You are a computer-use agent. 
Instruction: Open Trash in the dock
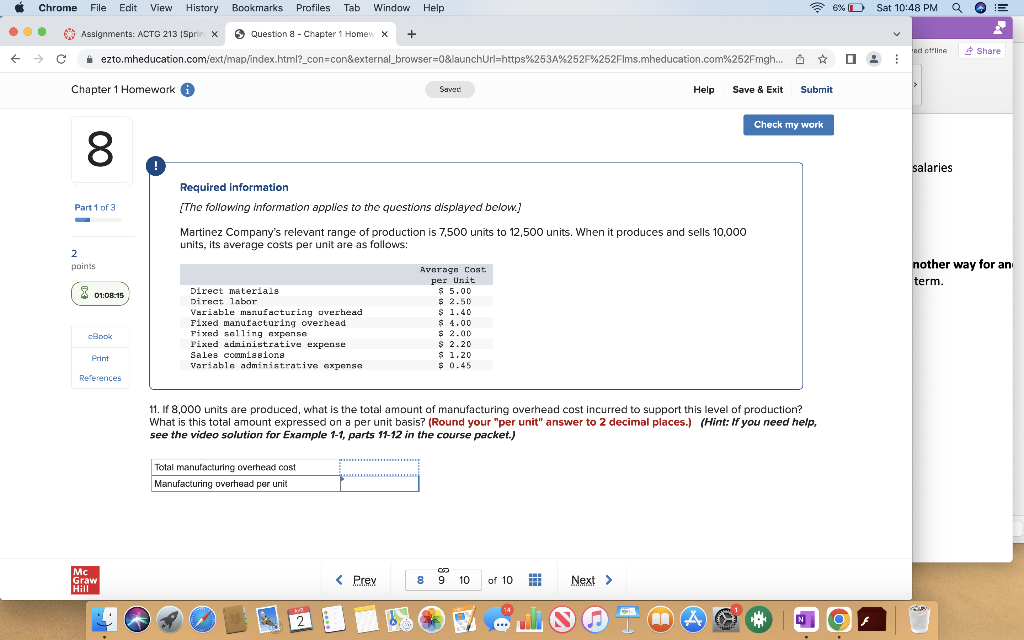pos(919,619)
